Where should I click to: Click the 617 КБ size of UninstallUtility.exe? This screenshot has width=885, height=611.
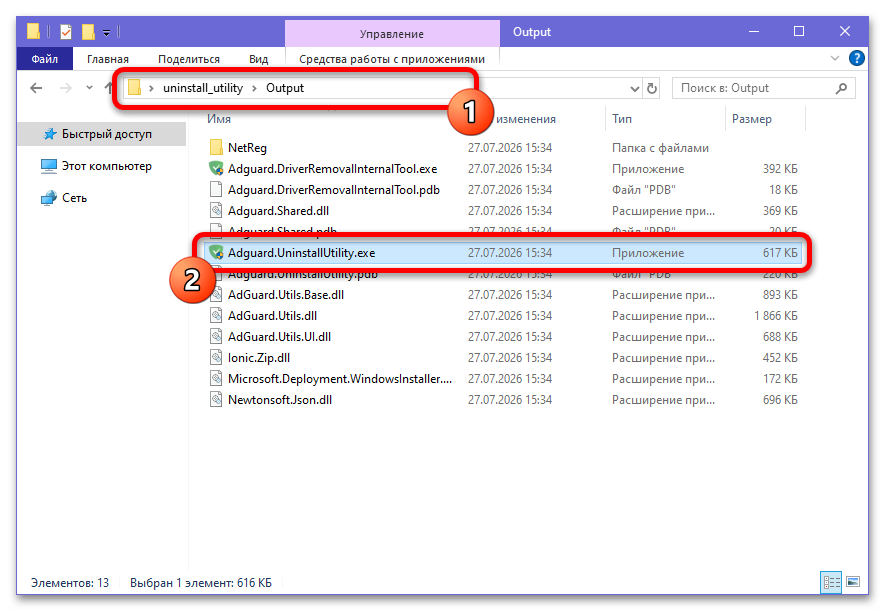[780, 253]
